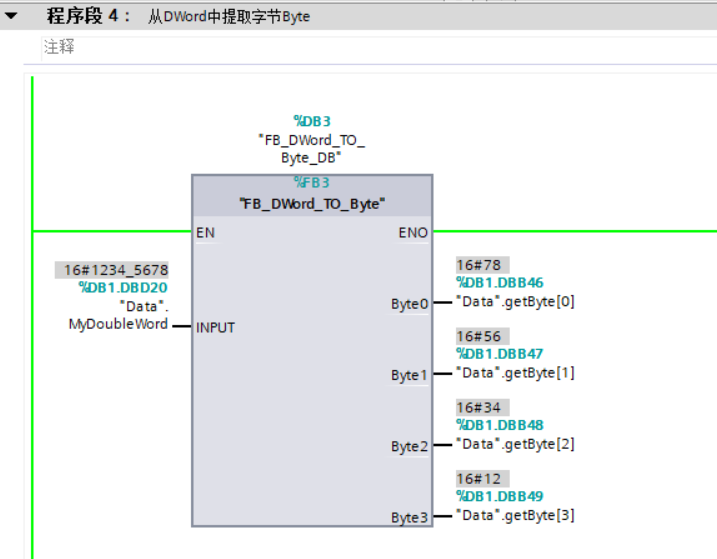Select the address %DB1.DBB47
The image size is (717, 559).
[x=500, y=354]
